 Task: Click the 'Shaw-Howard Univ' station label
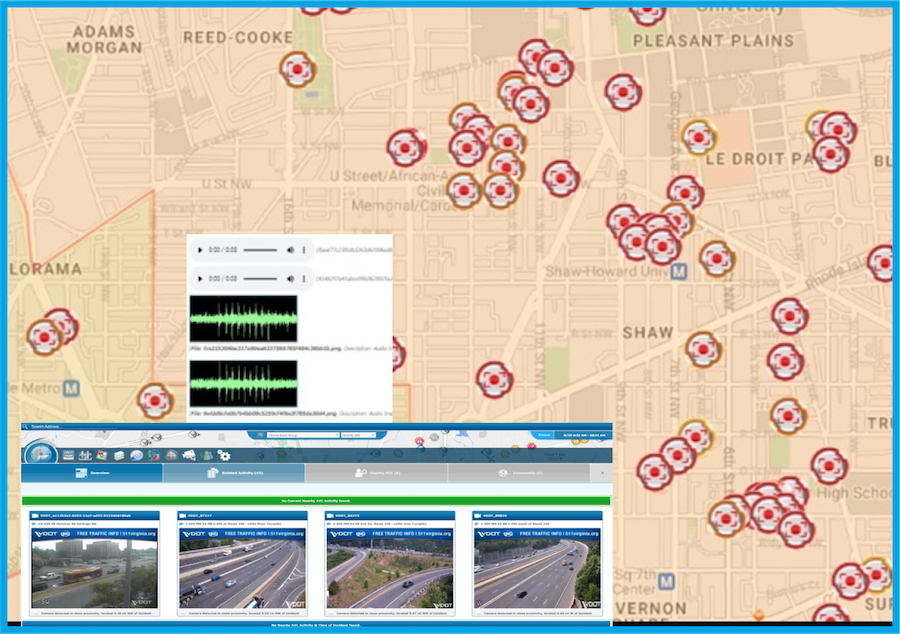click(x=607, y=271)
